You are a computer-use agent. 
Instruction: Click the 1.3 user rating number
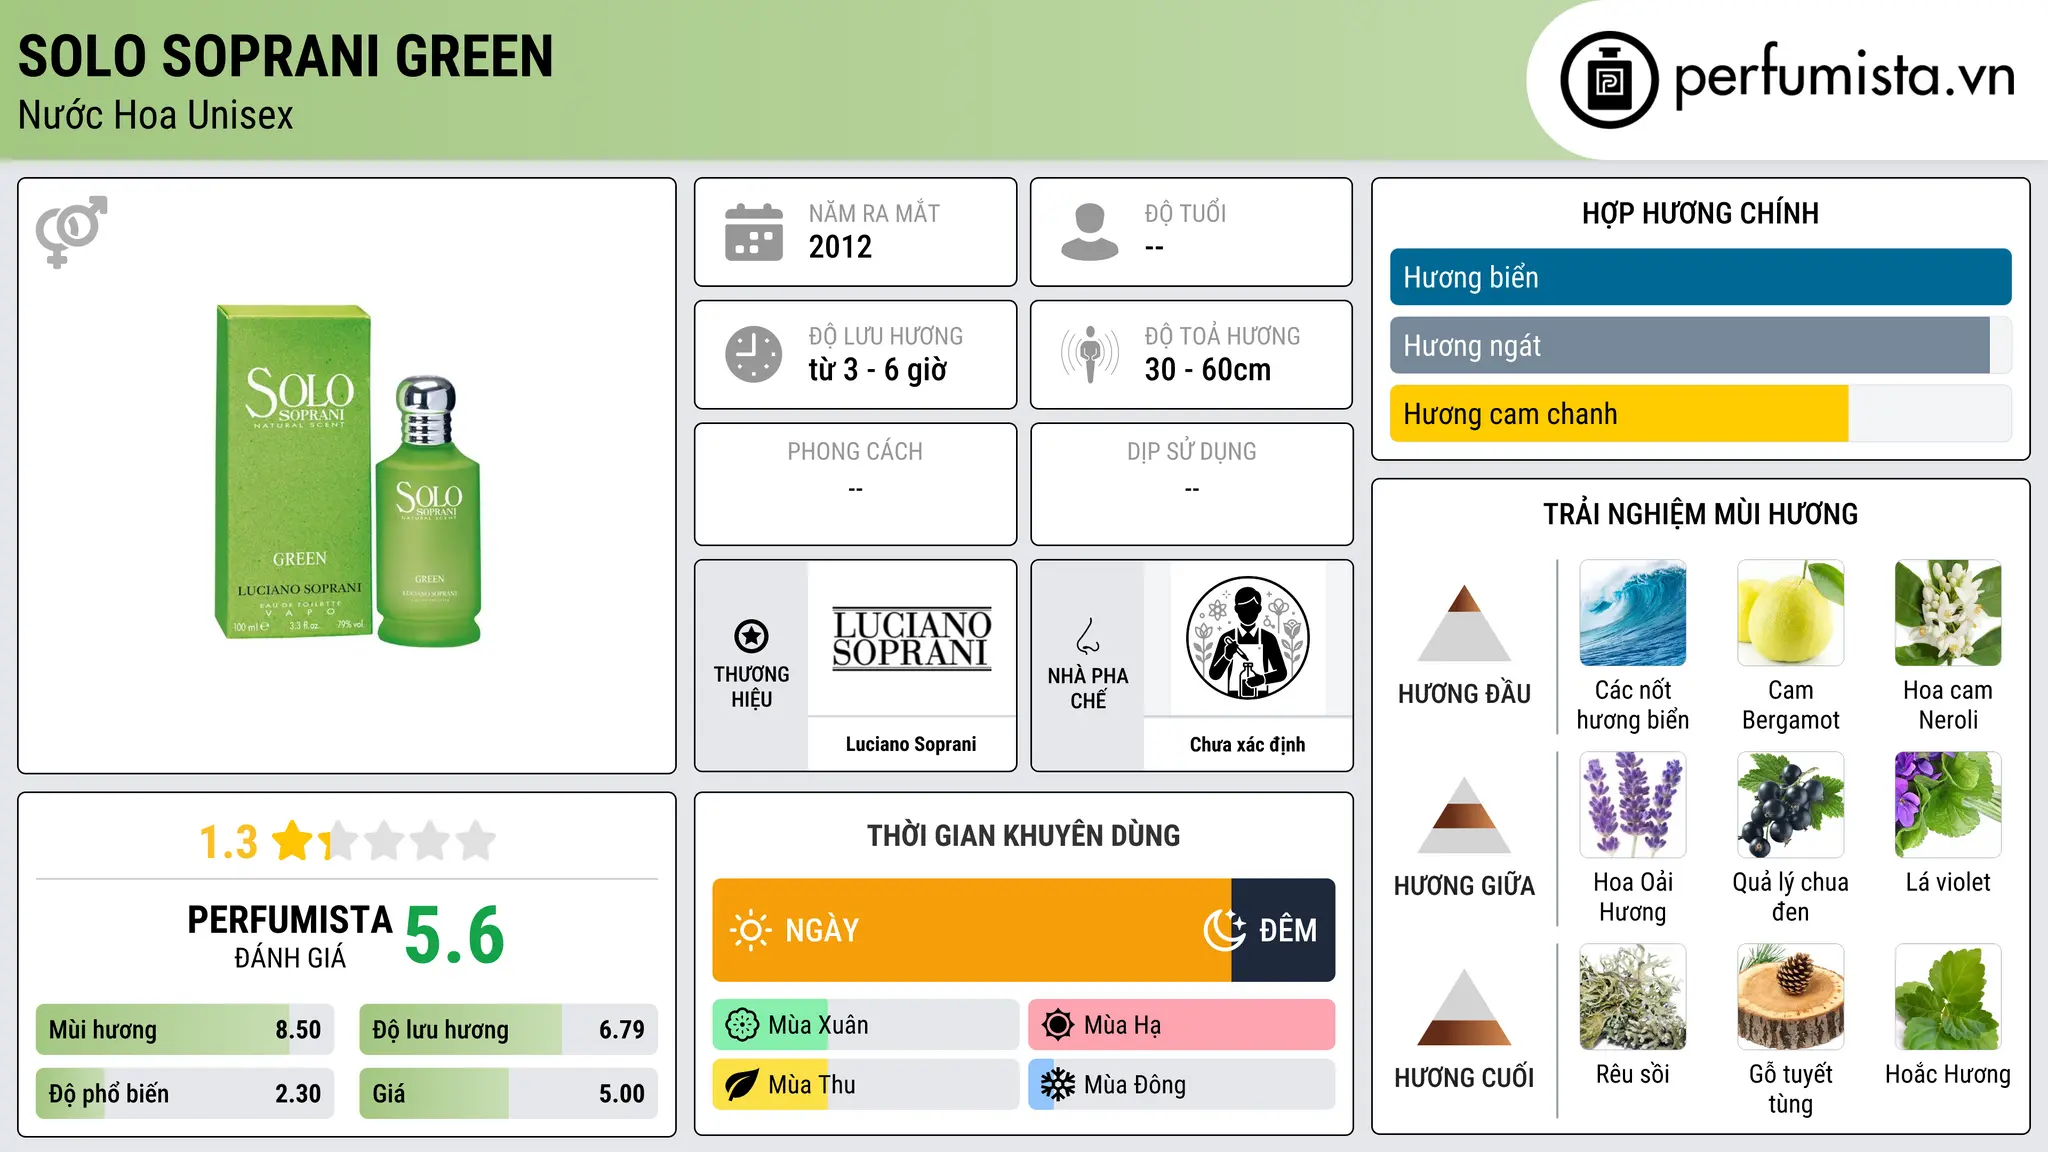[x=228, y=842]
